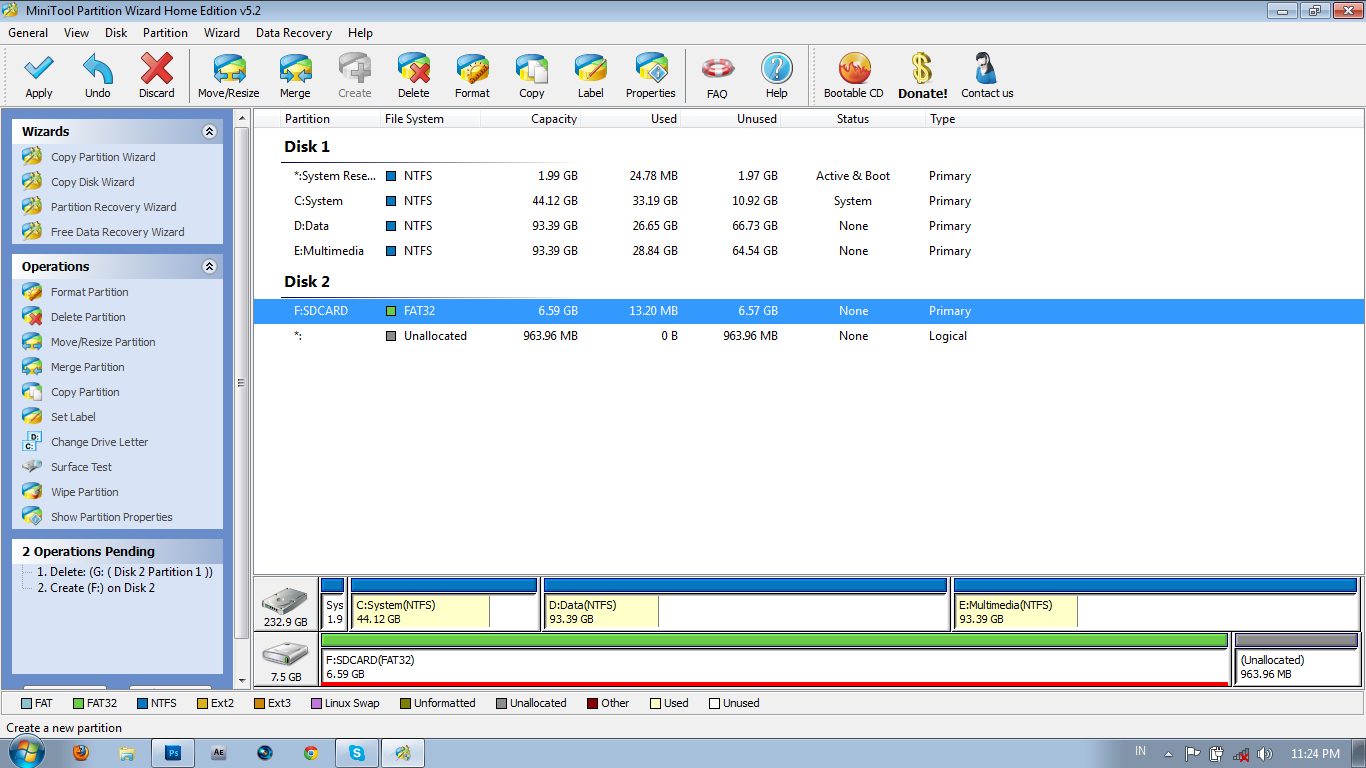Image resolution: width=1366 pixels, height=768 pixels.
Task: Open the Data Recovery menu
Action: pos(294,33)
